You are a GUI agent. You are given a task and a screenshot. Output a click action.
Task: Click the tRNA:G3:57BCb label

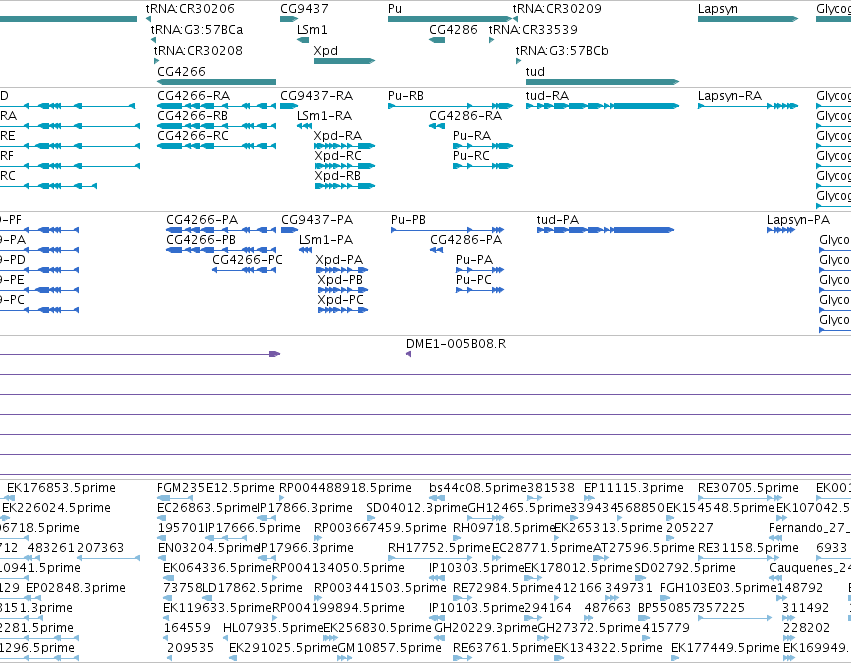pos(562,51)
